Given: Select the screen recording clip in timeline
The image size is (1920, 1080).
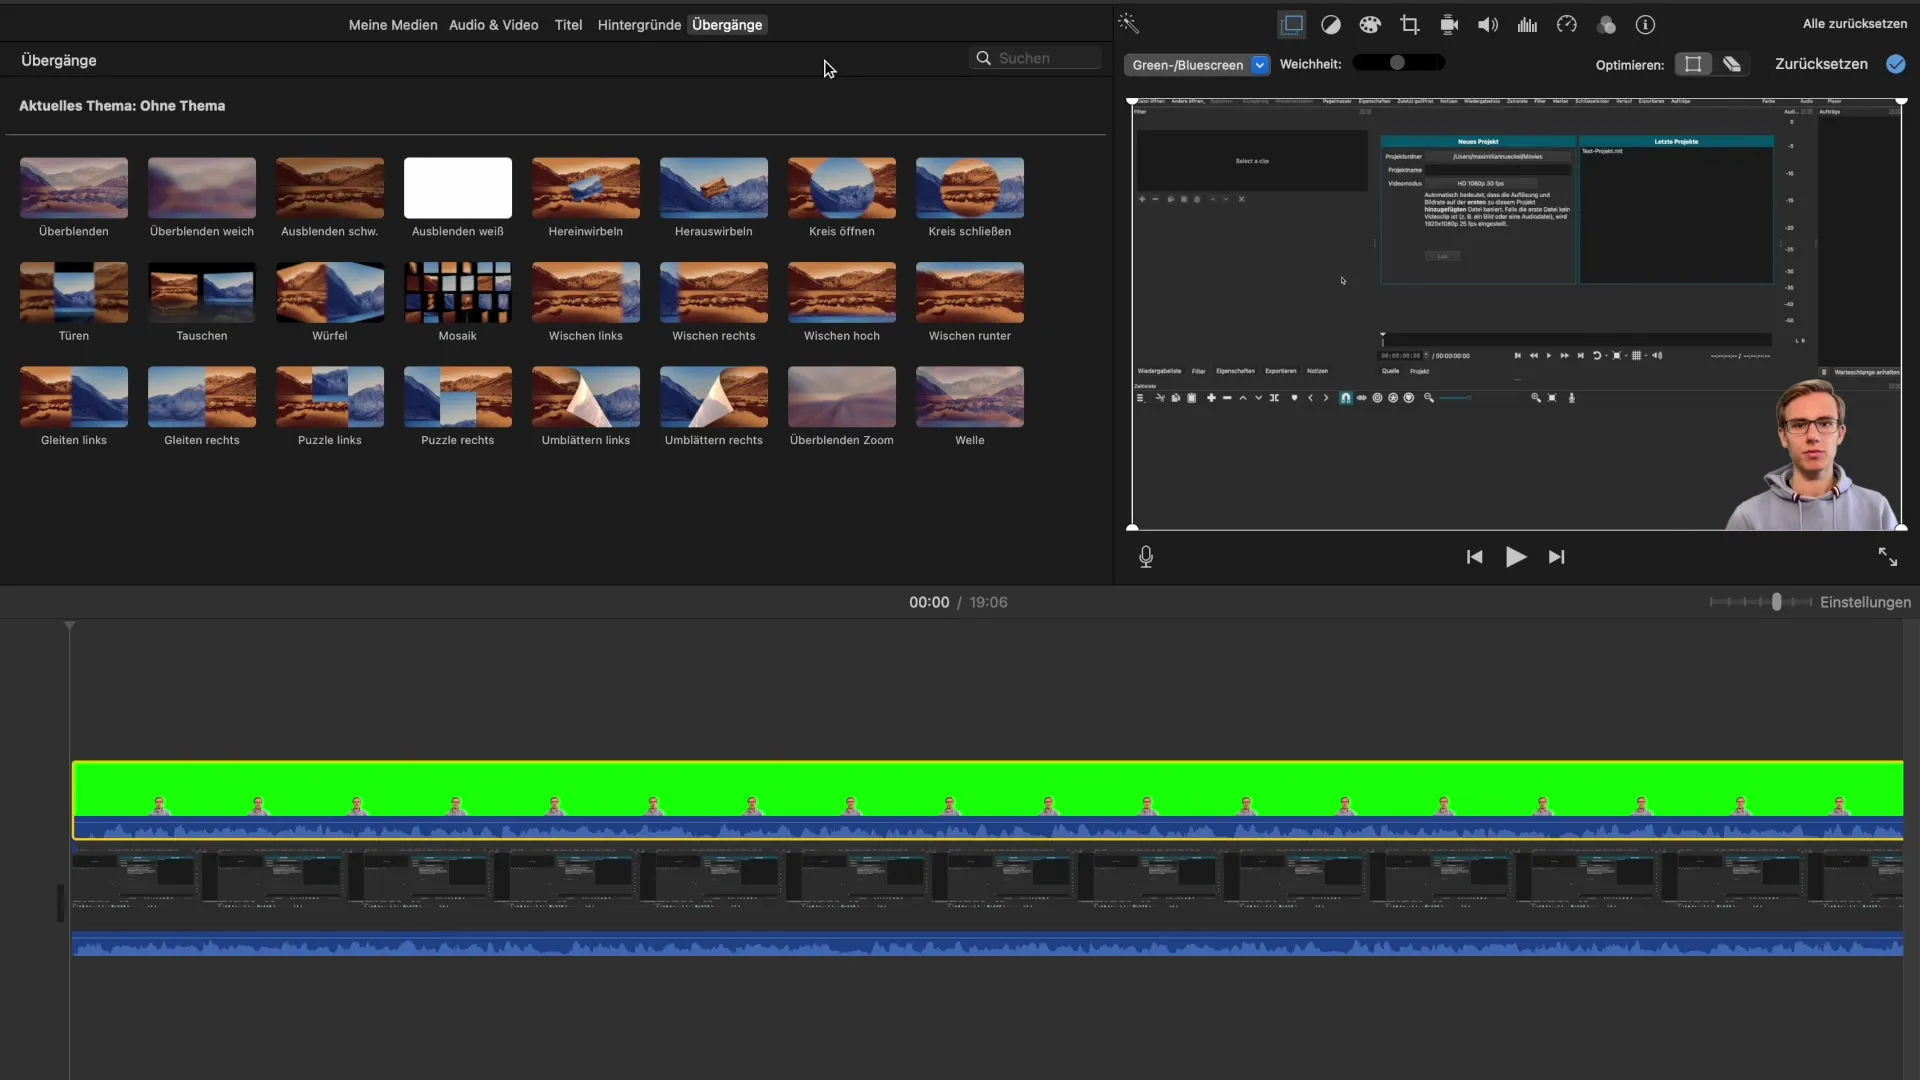Looking at the screenshot, I should click(988, 903).
